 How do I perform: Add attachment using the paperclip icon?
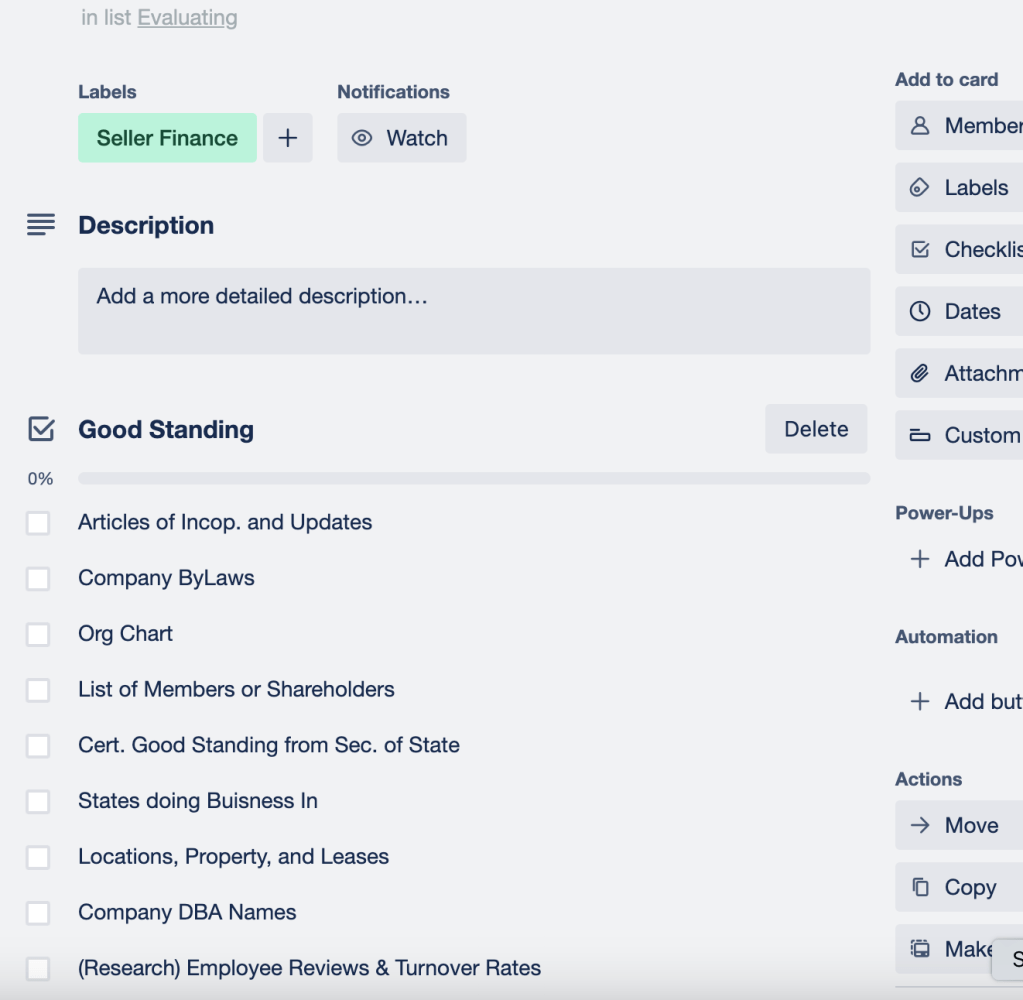919,374
